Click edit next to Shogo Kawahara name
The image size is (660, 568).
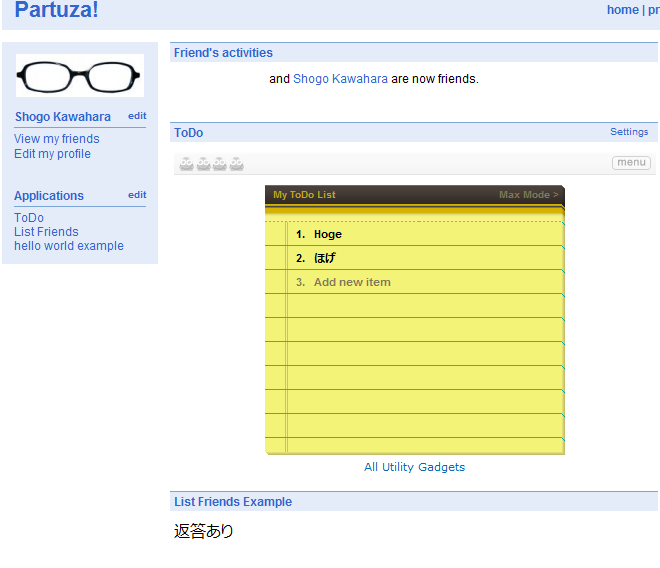click(x=137, y=116)
